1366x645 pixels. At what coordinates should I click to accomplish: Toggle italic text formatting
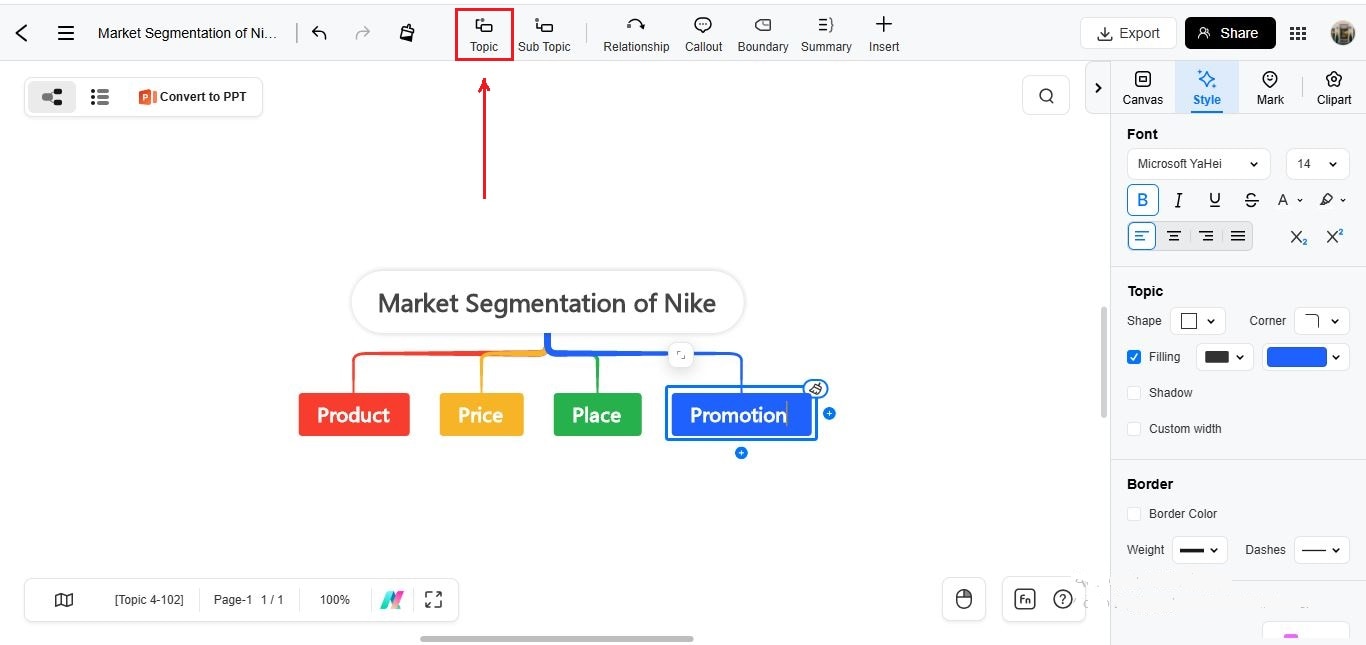(1179, 200)
